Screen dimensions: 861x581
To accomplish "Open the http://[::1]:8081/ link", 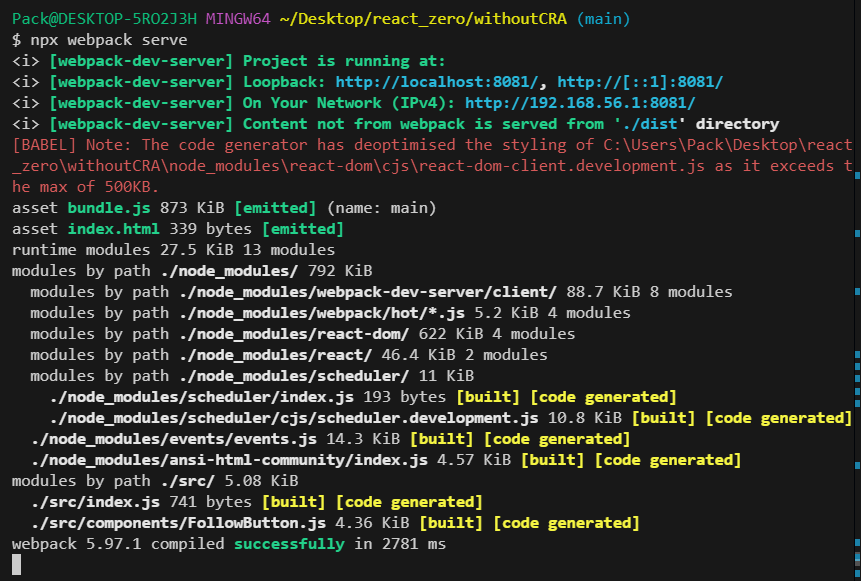I will [640, 82].
